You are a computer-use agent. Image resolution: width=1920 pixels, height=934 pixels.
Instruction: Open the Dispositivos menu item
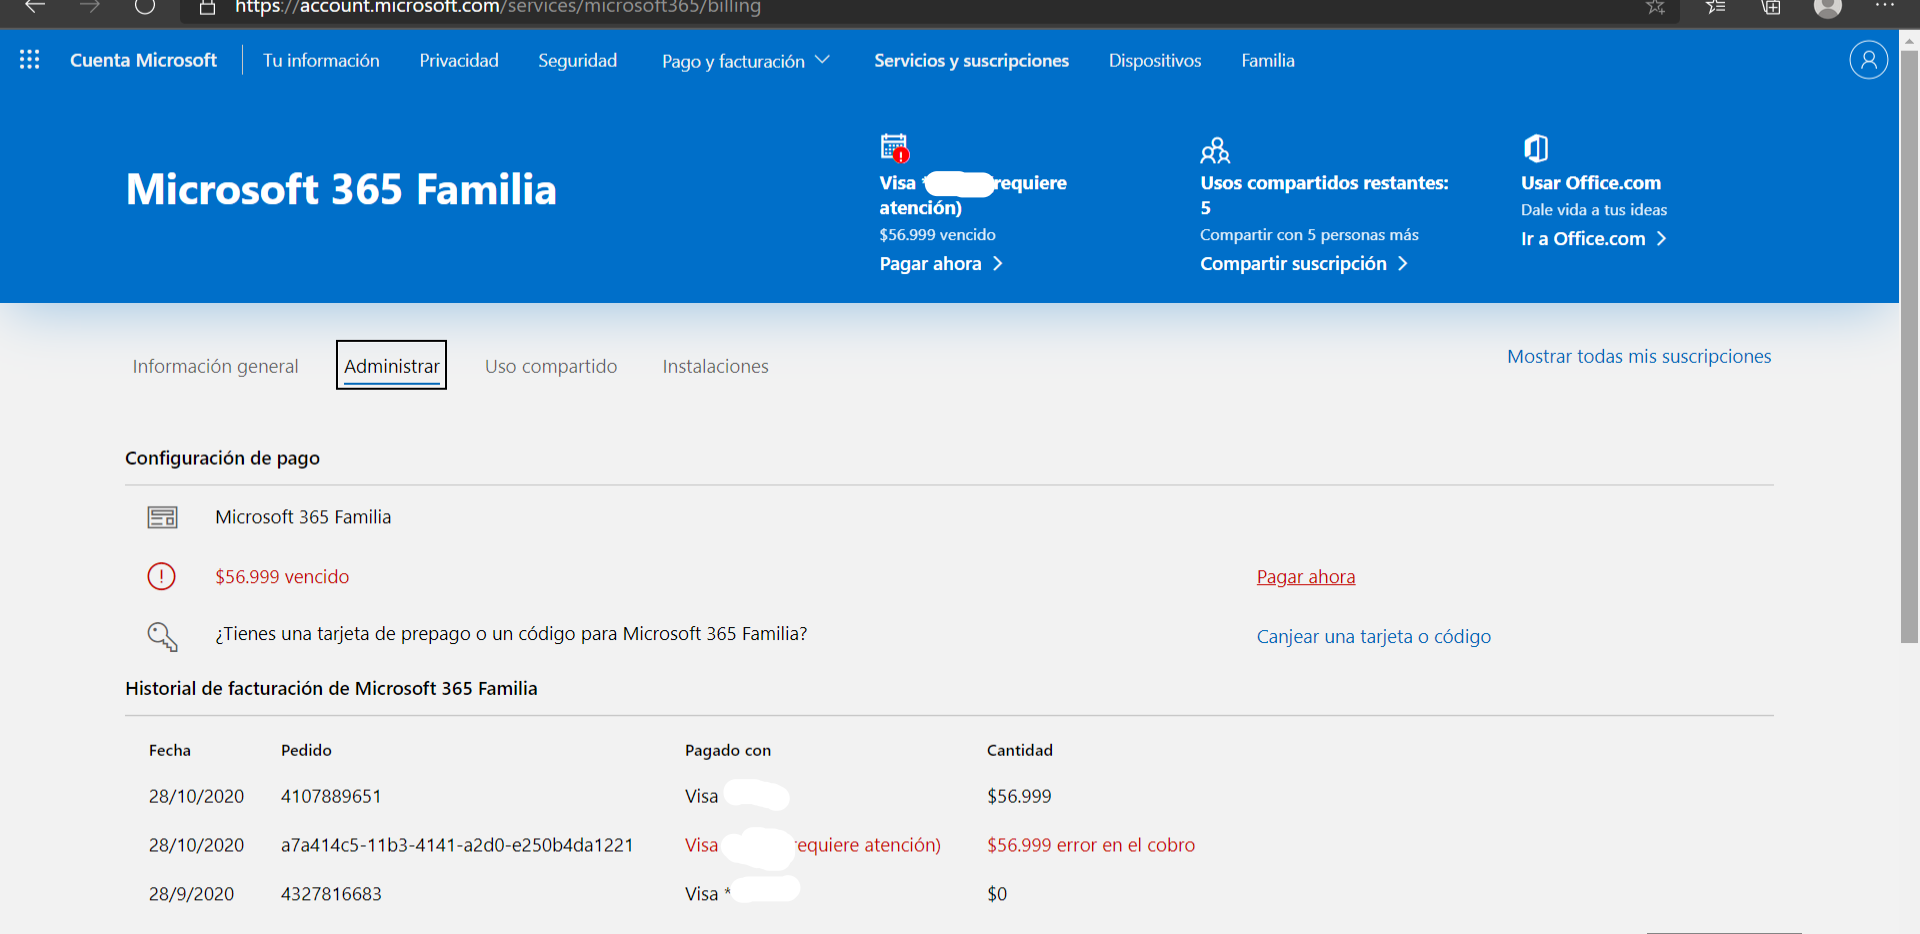pos(1155,61)
